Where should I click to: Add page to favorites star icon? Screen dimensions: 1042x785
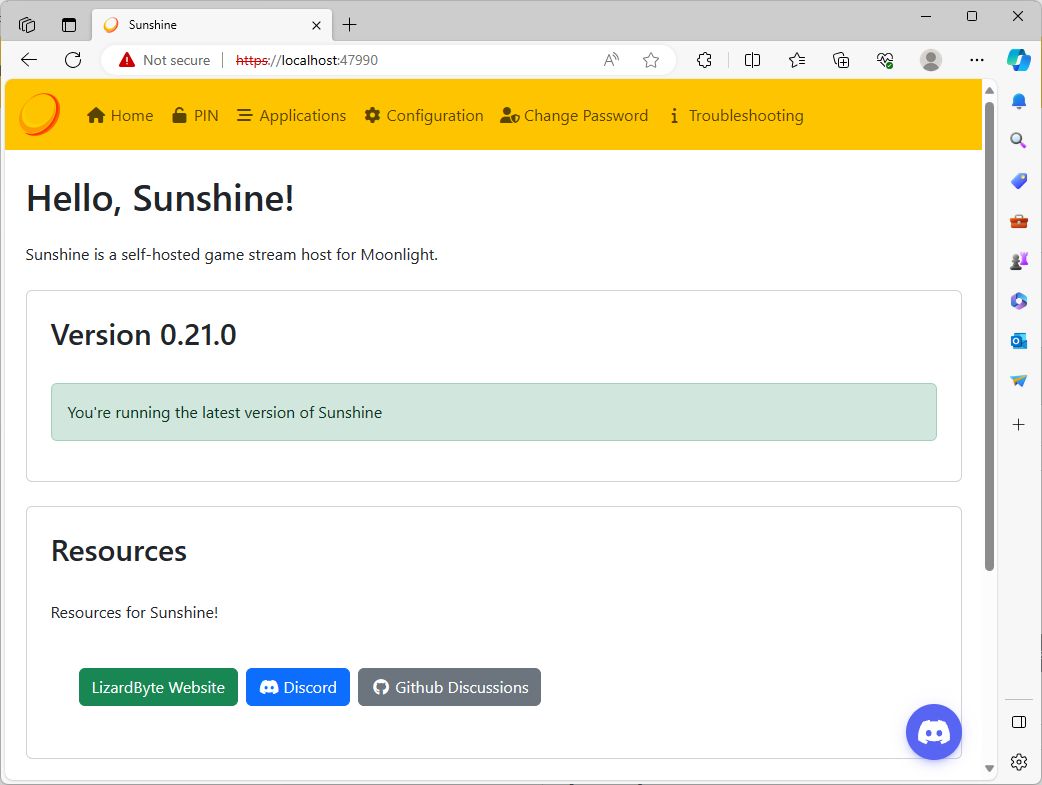[x=651, y=60]
